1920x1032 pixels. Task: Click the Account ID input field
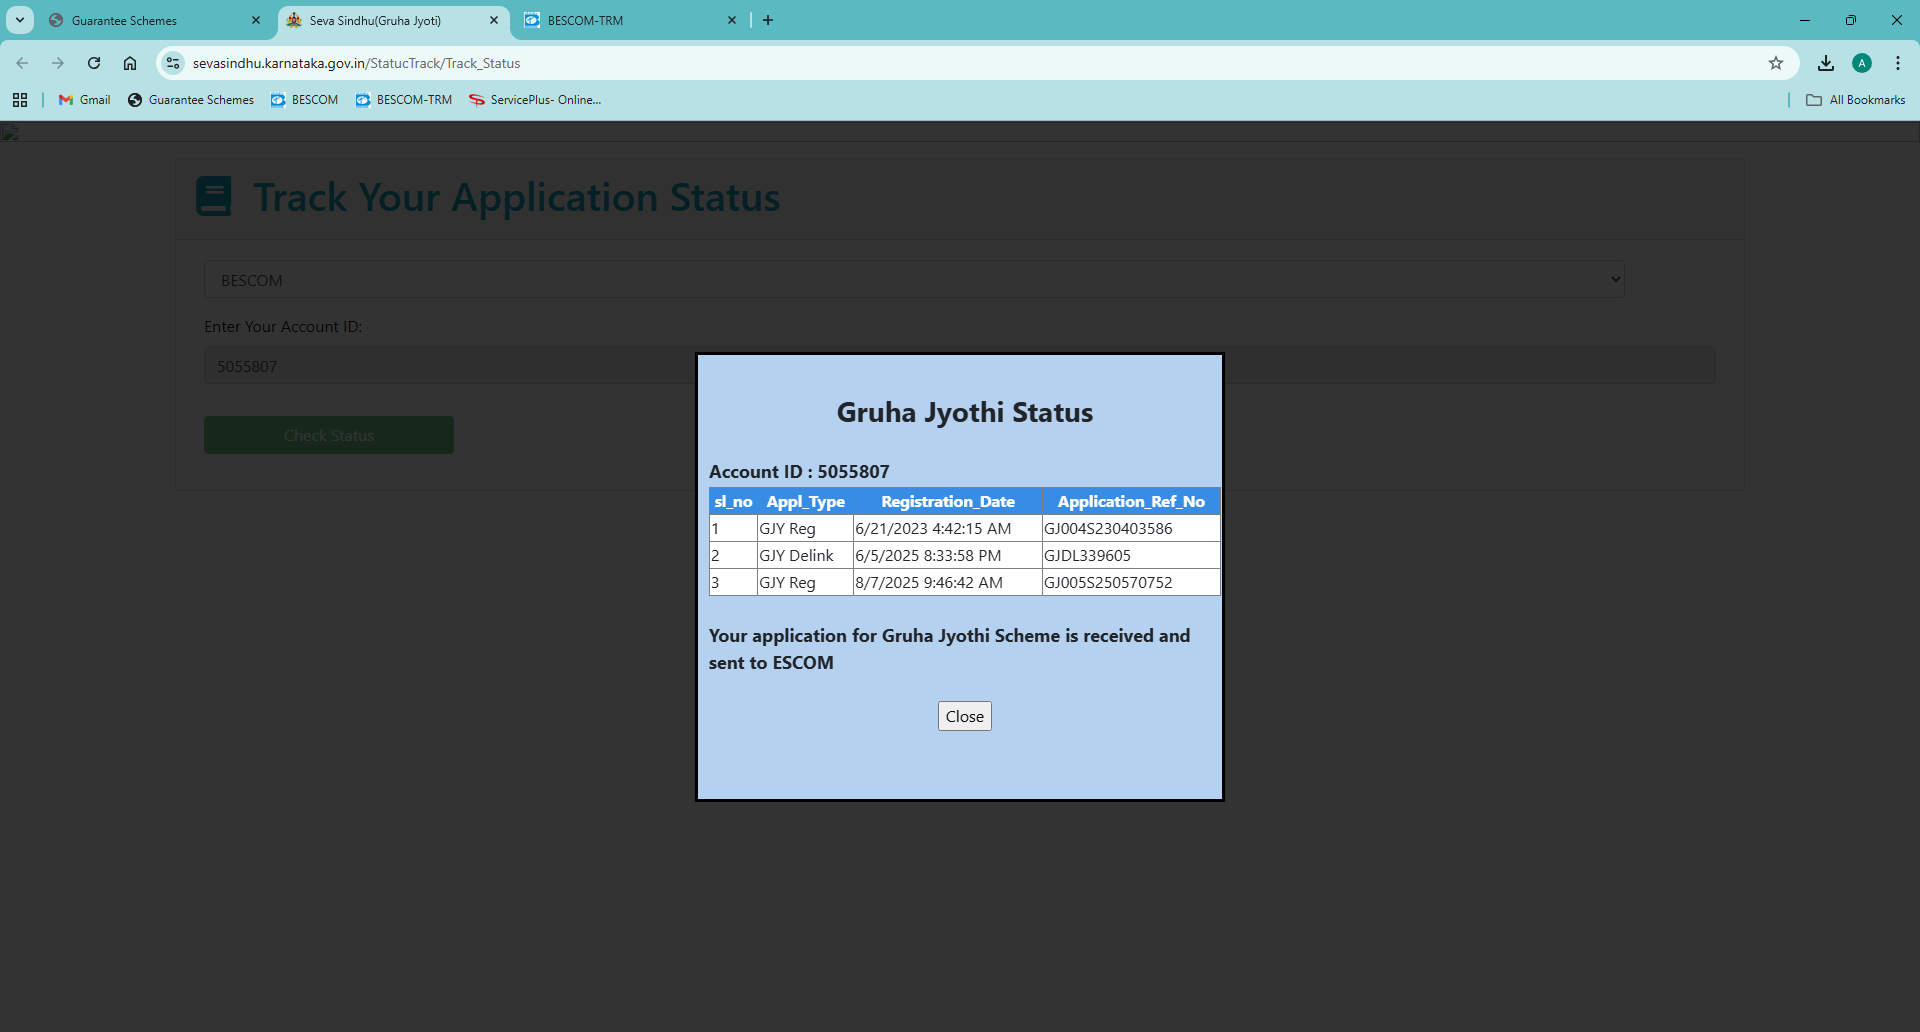[x=450, y=366]
